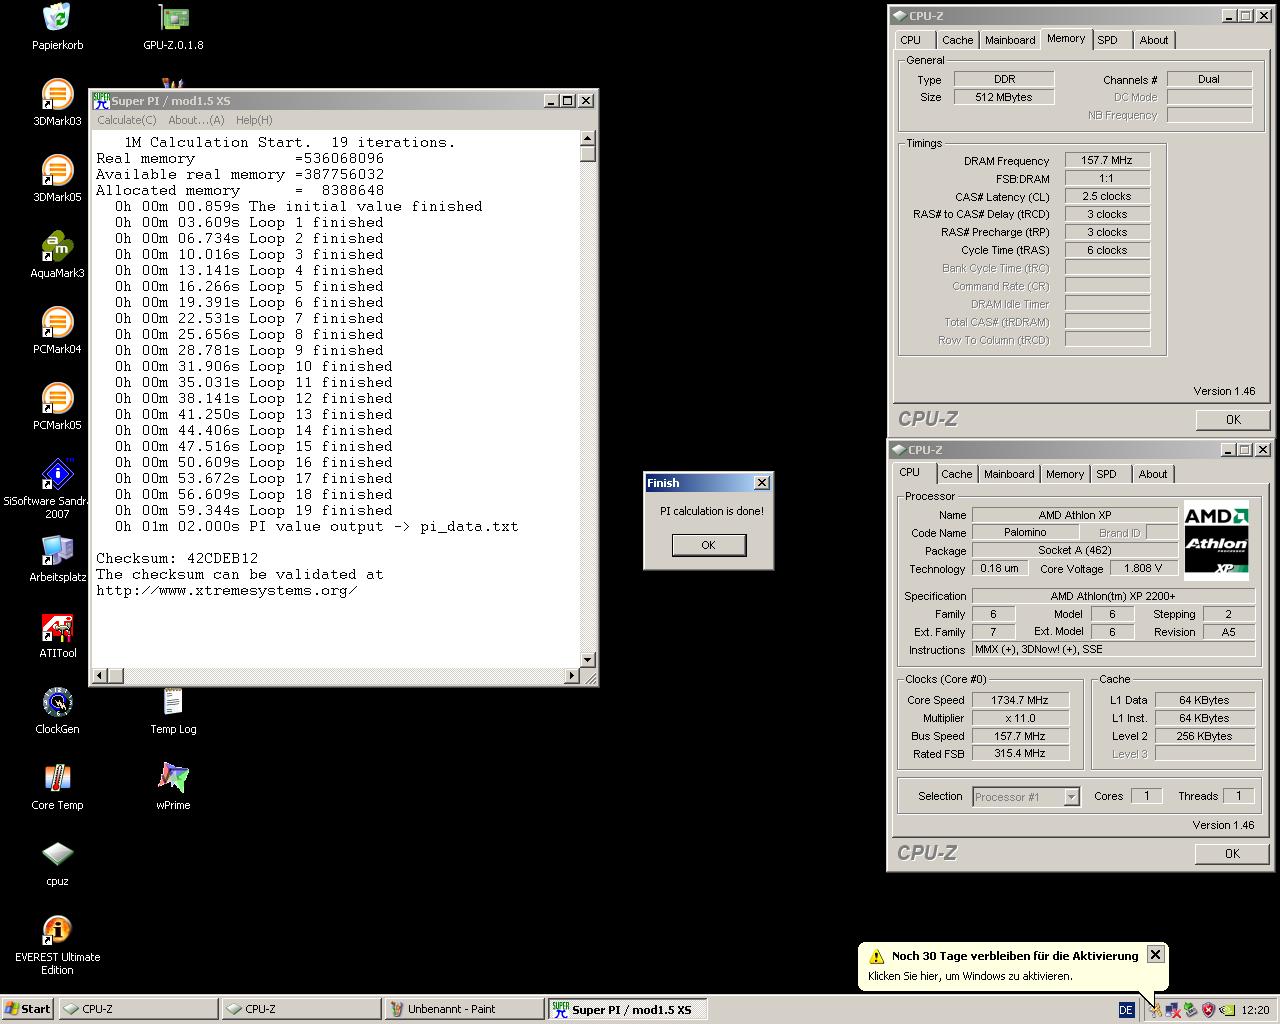Click the AMD Athlon XP logo image

coord(1216,541)
